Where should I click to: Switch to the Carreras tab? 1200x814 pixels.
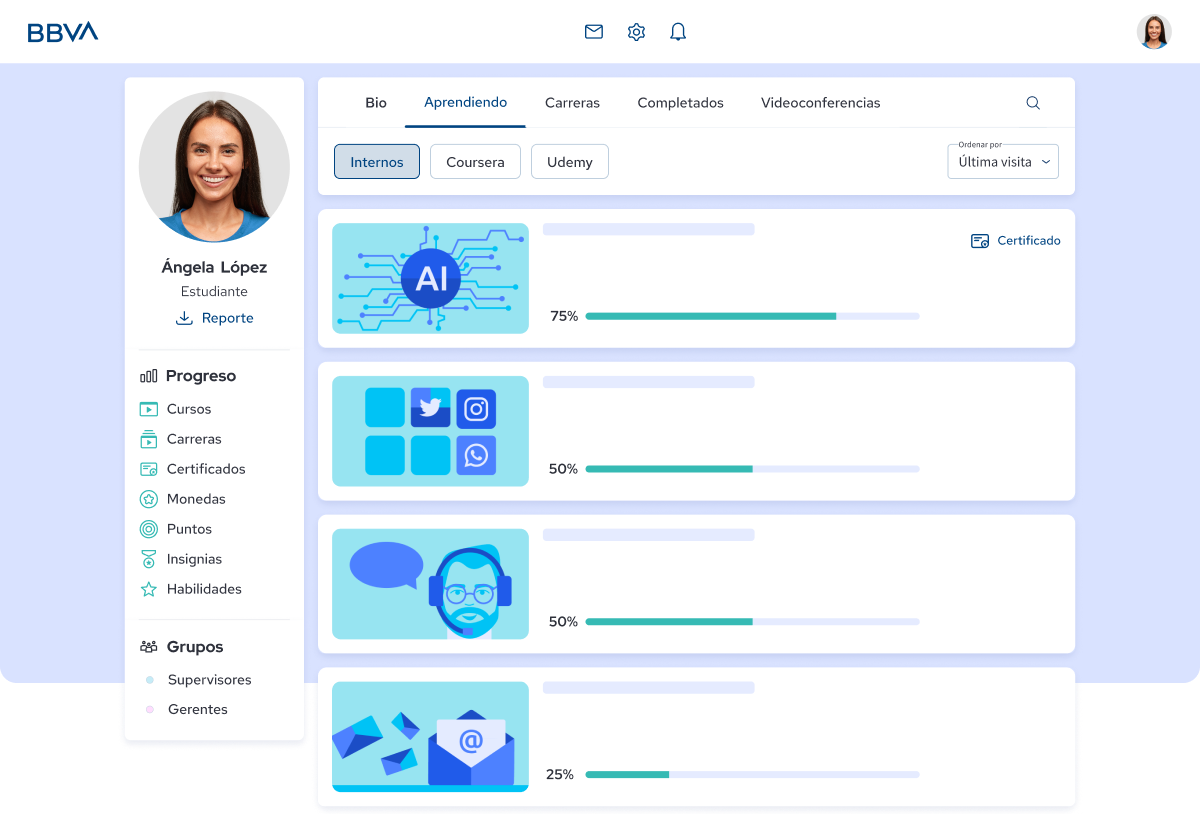(x=572, y=103)
